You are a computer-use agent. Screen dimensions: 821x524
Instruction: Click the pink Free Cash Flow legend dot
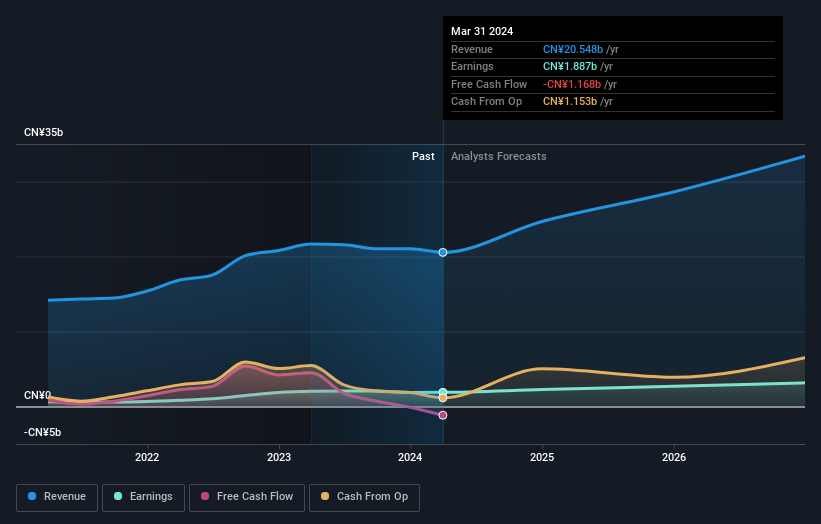click(205, 496)
